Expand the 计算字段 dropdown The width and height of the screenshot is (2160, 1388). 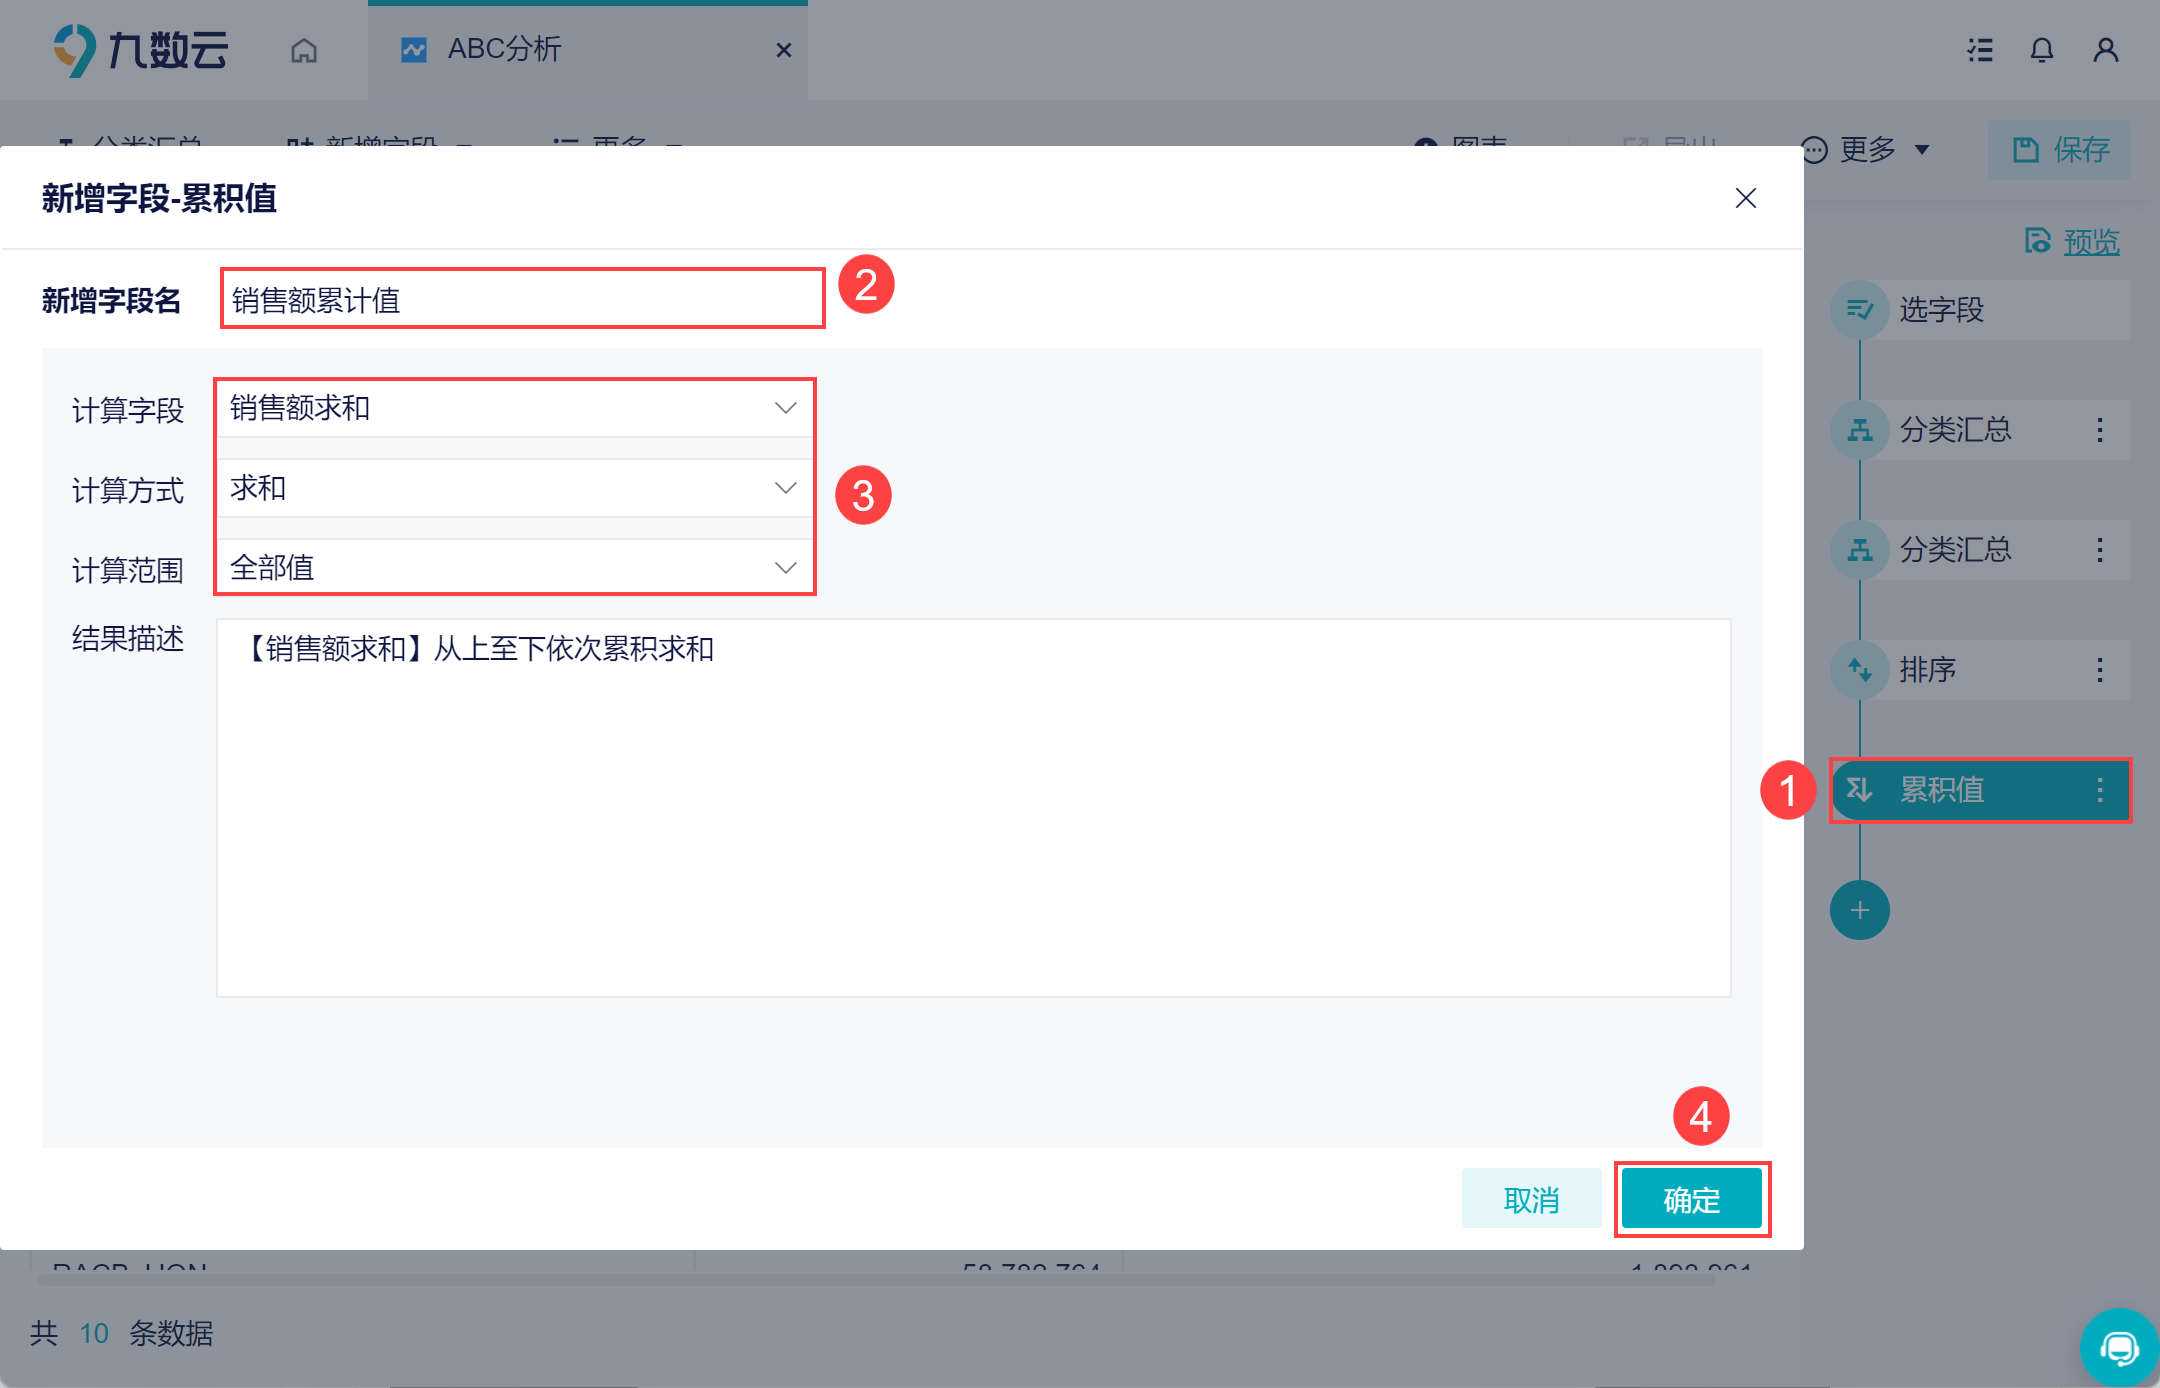pyautogui.click(x=514, y=408)
